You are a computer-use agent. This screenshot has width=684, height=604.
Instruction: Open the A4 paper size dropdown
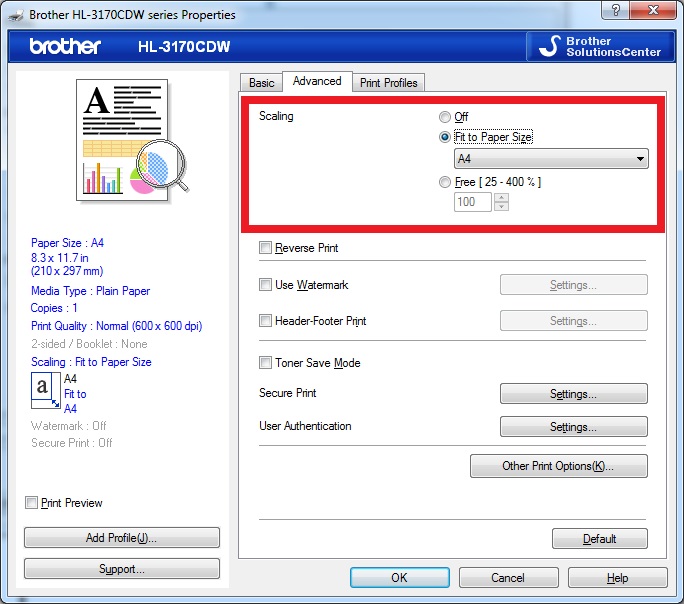[x=551, y=159]
